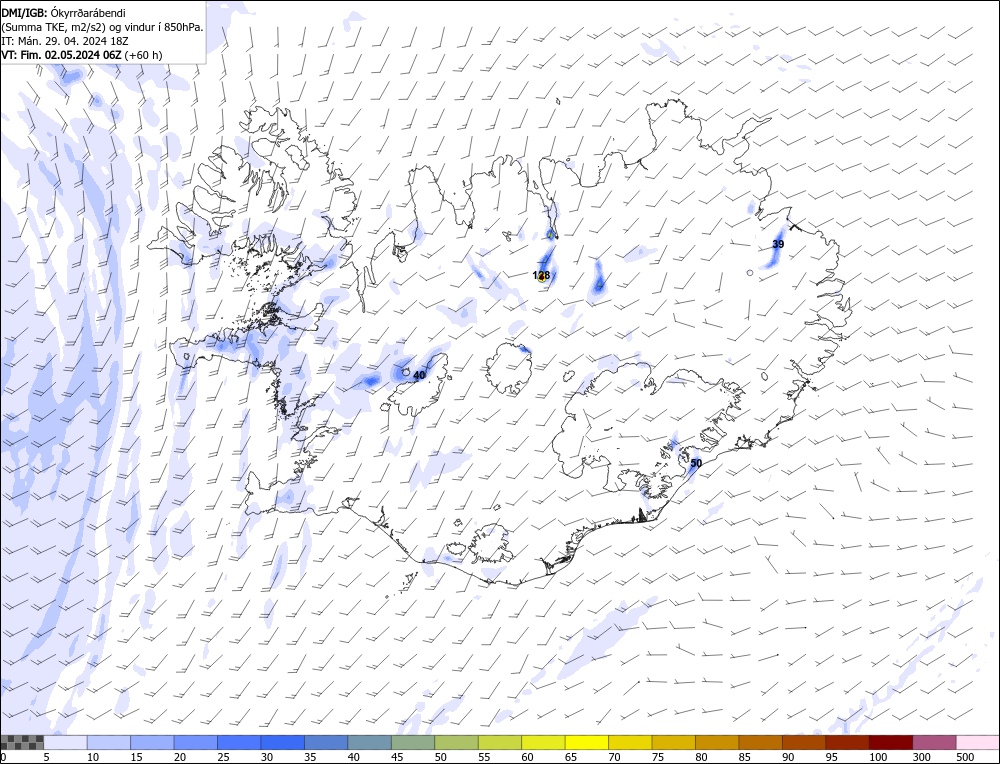Pick the green legend swatch between 50 and 55
This screenshot has width=1000, height=764.
[457, 742]
